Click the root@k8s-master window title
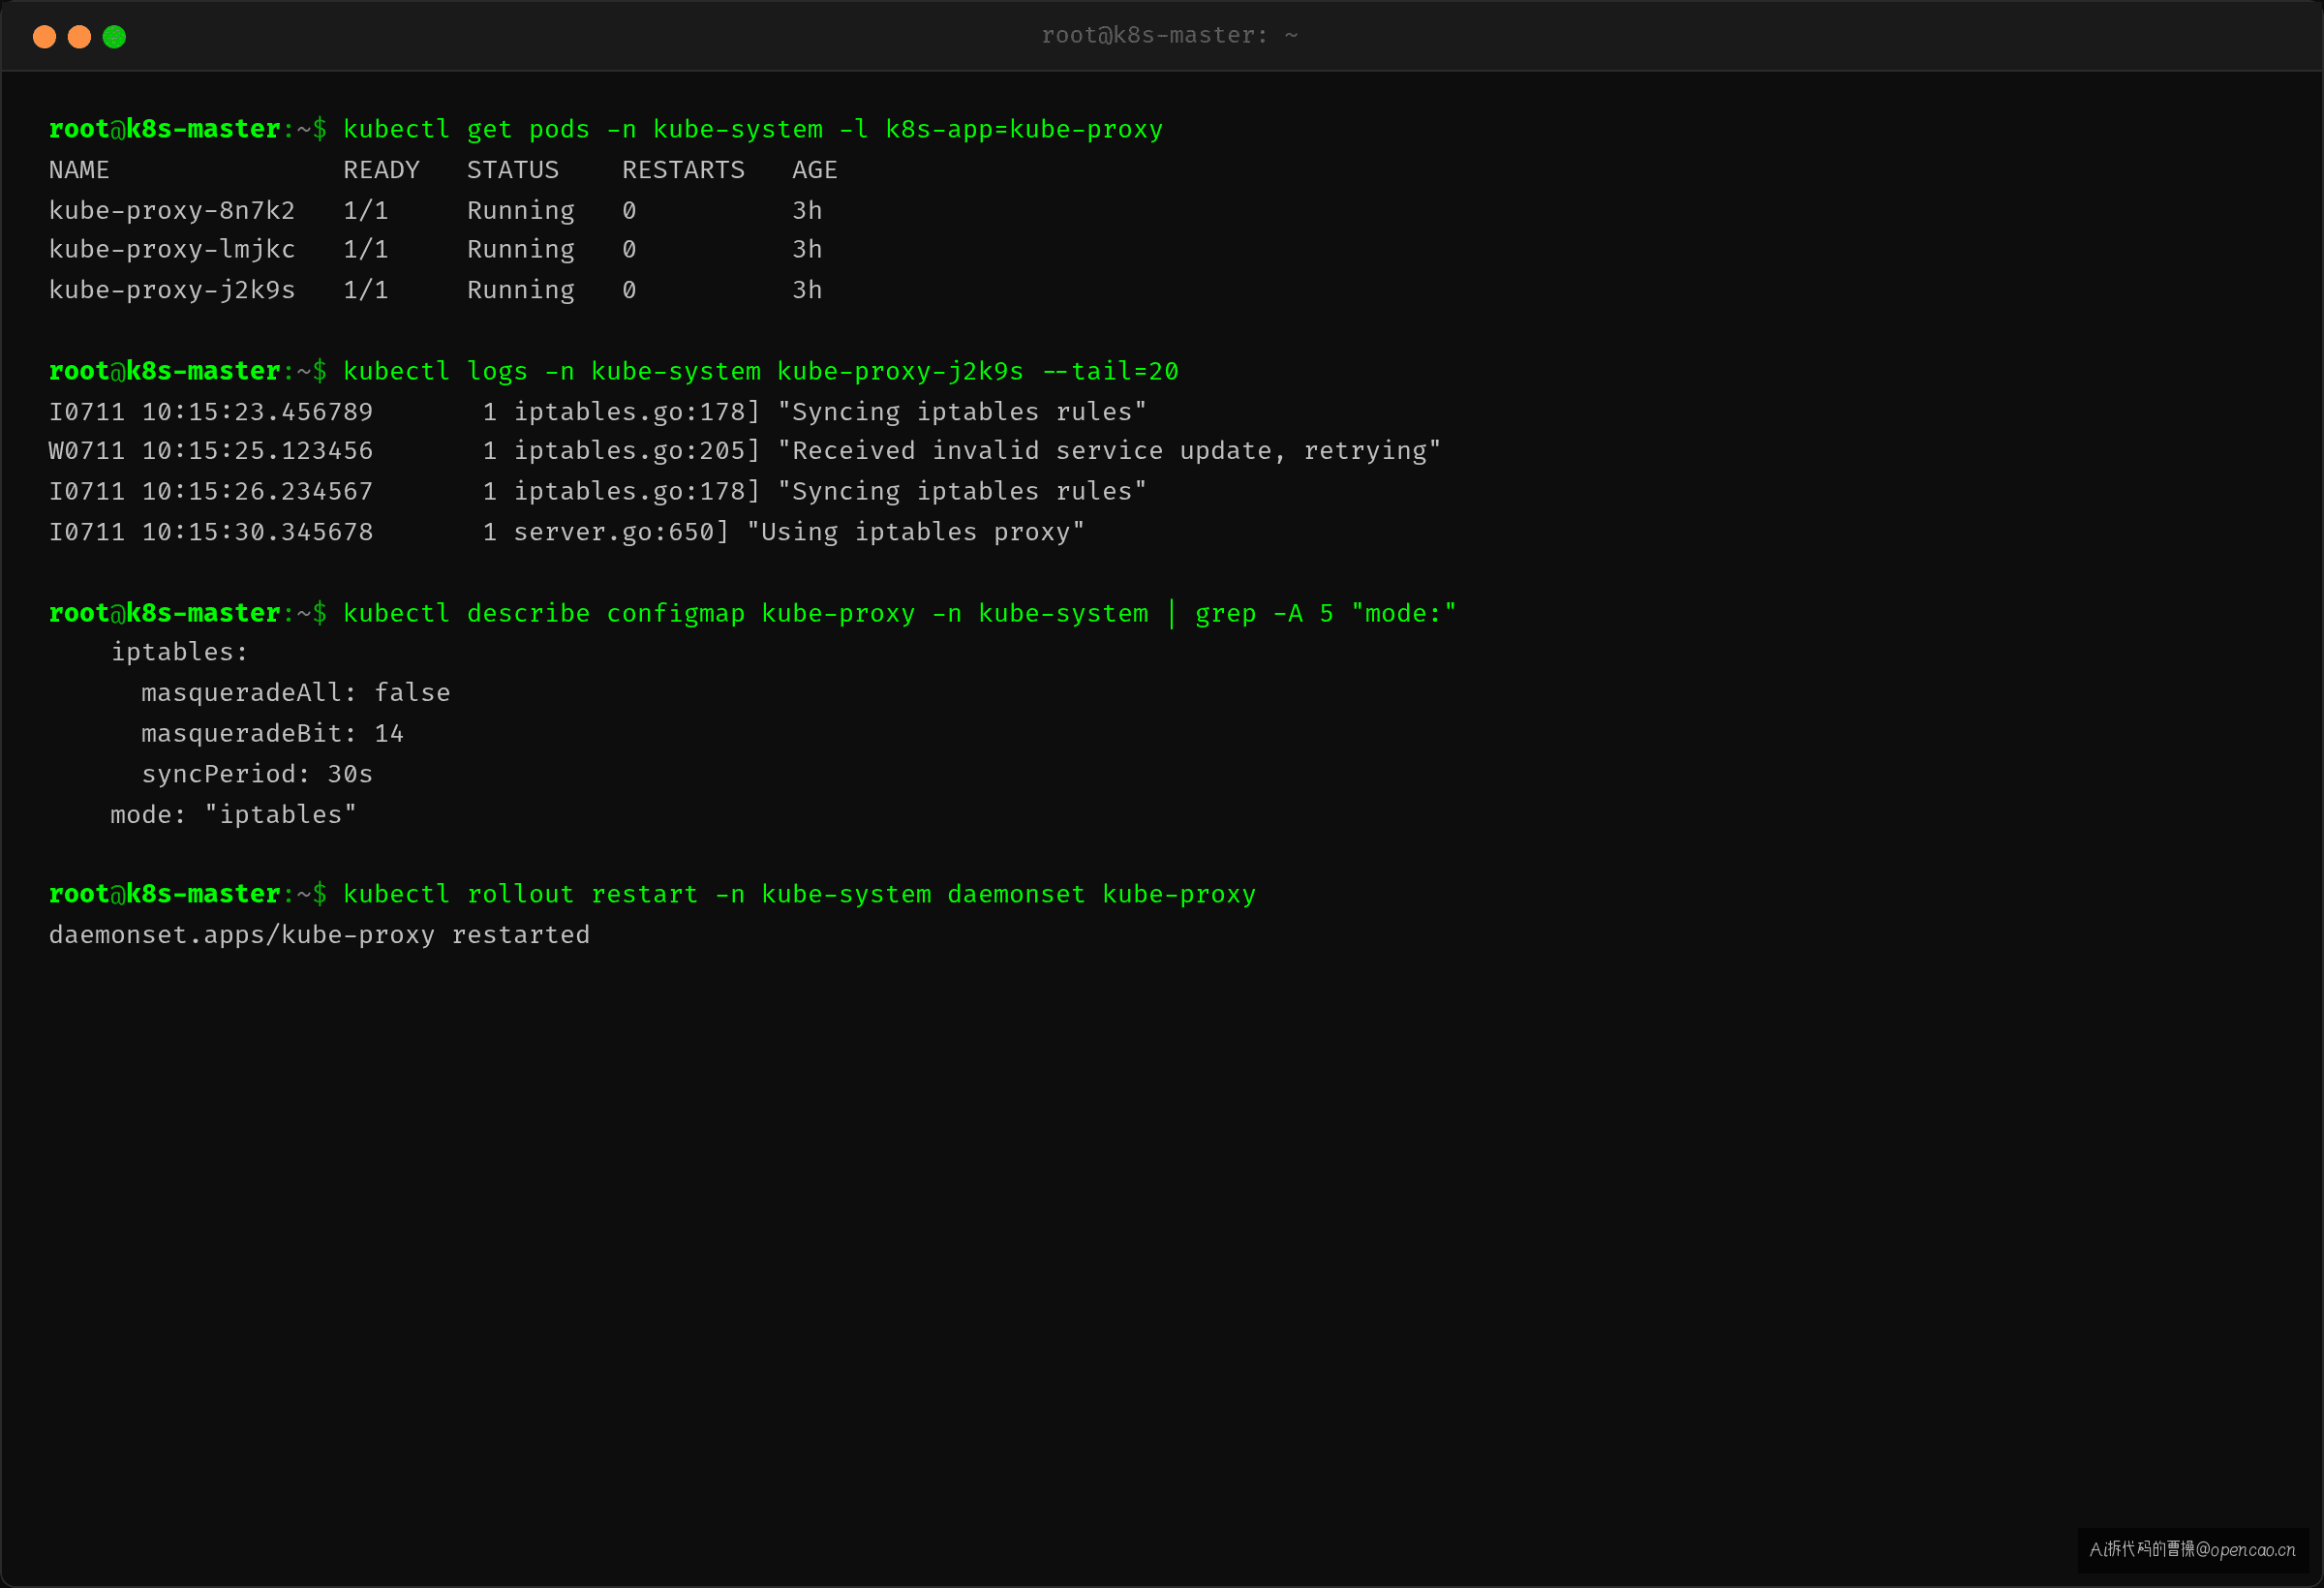This screenshot has height=1588, width=2324. pos(1169,36)
